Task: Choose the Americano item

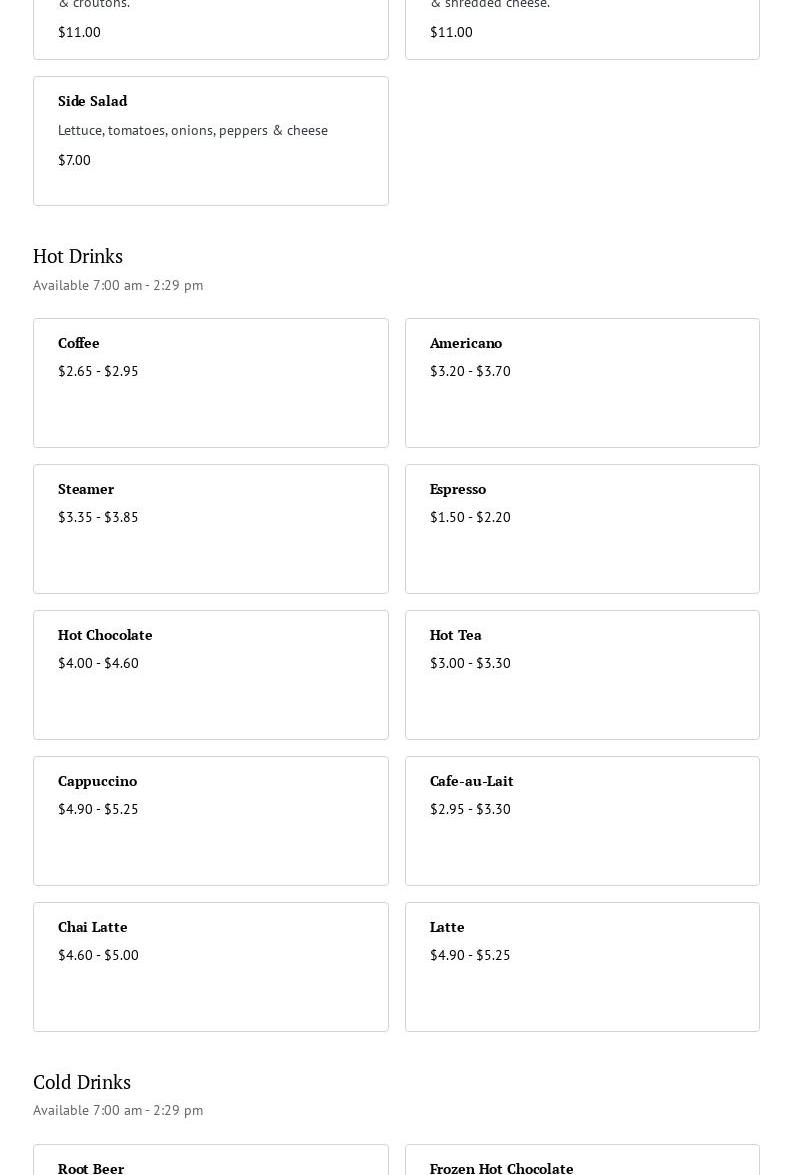Action: pos(582,382)
